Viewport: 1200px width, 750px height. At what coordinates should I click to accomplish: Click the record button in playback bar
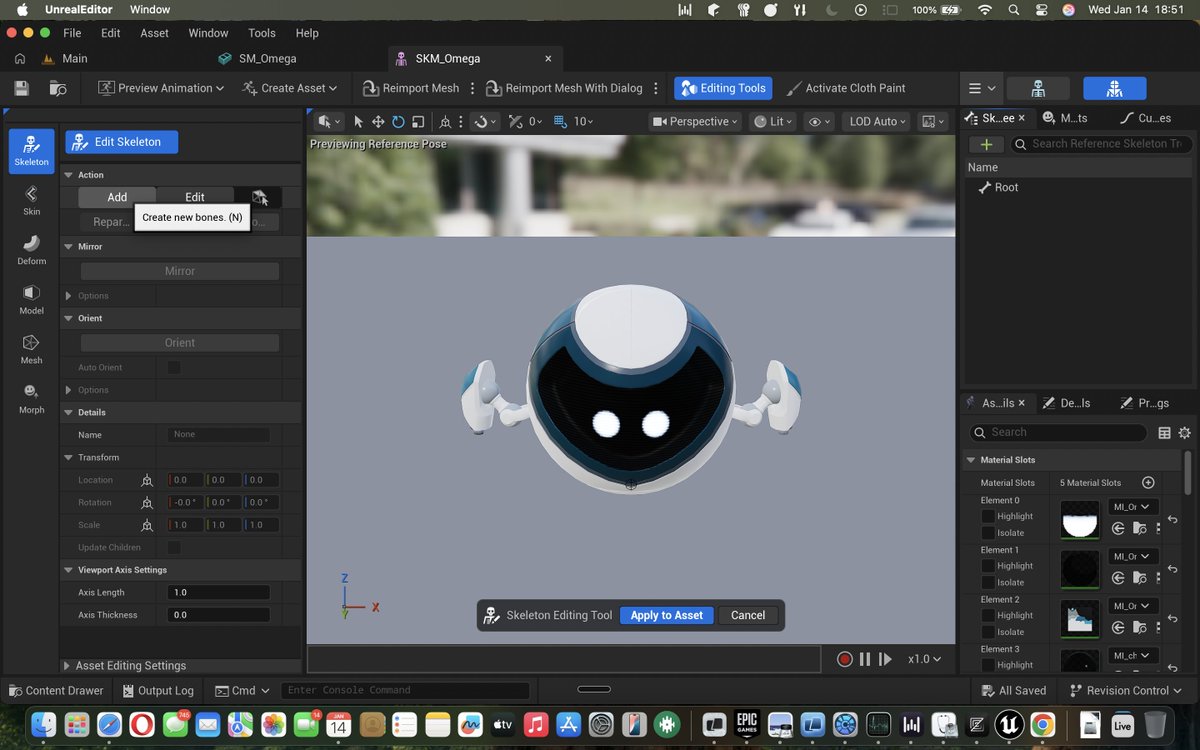click(845, 659)
